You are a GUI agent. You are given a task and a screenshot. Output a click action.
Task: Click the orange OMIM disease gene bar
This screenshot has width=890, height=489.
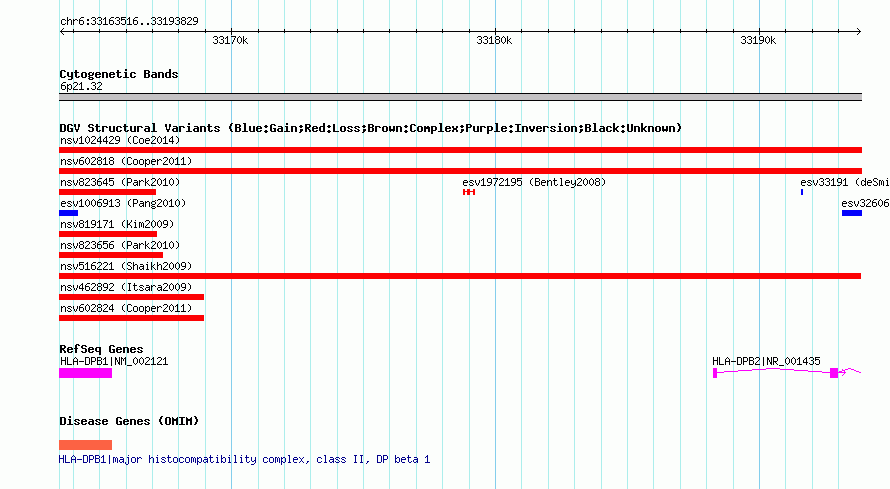coord(86,445)
